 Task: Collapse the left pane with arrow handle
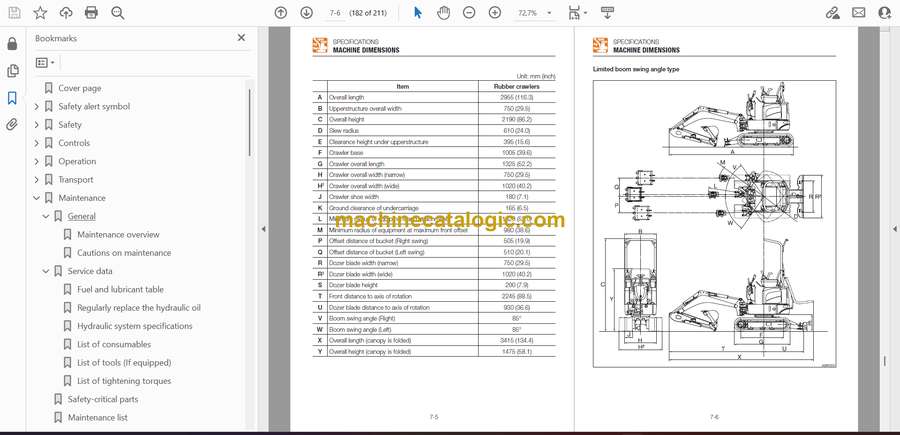pos(263,229)
